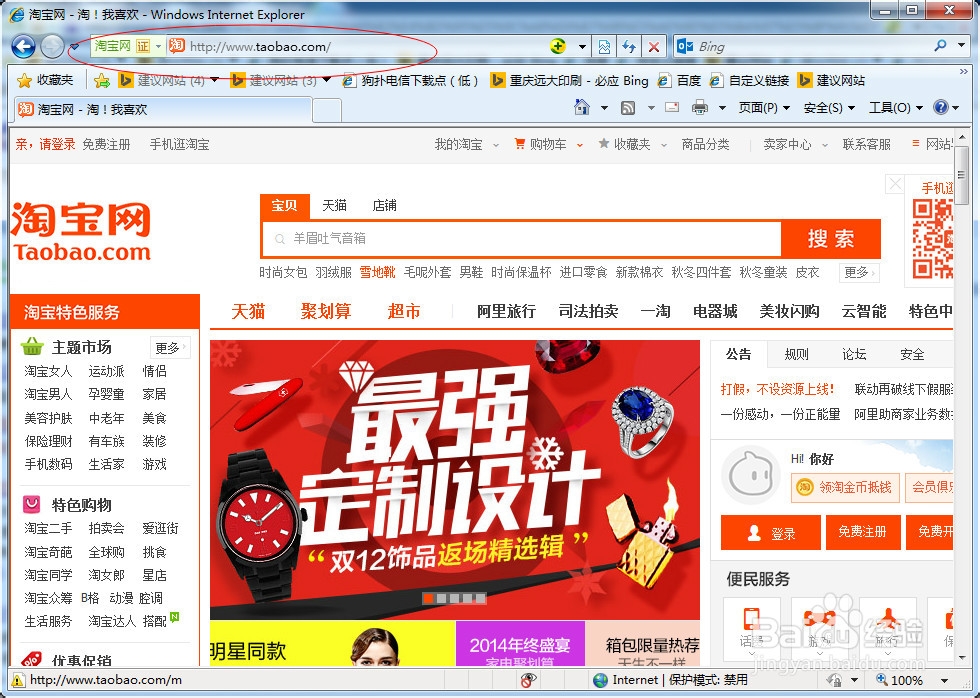Image resolution: width=980 pixels, height=698 pixels.
Task: Click the 手机淘宝 QR code image
Action: [932, 238]
